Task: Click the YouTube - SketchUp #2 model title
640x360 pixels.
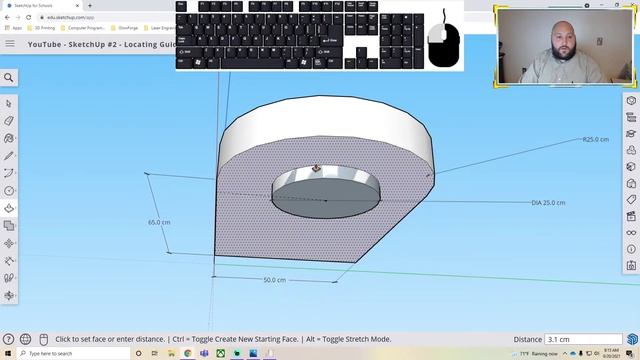Action: click(102, 44)
